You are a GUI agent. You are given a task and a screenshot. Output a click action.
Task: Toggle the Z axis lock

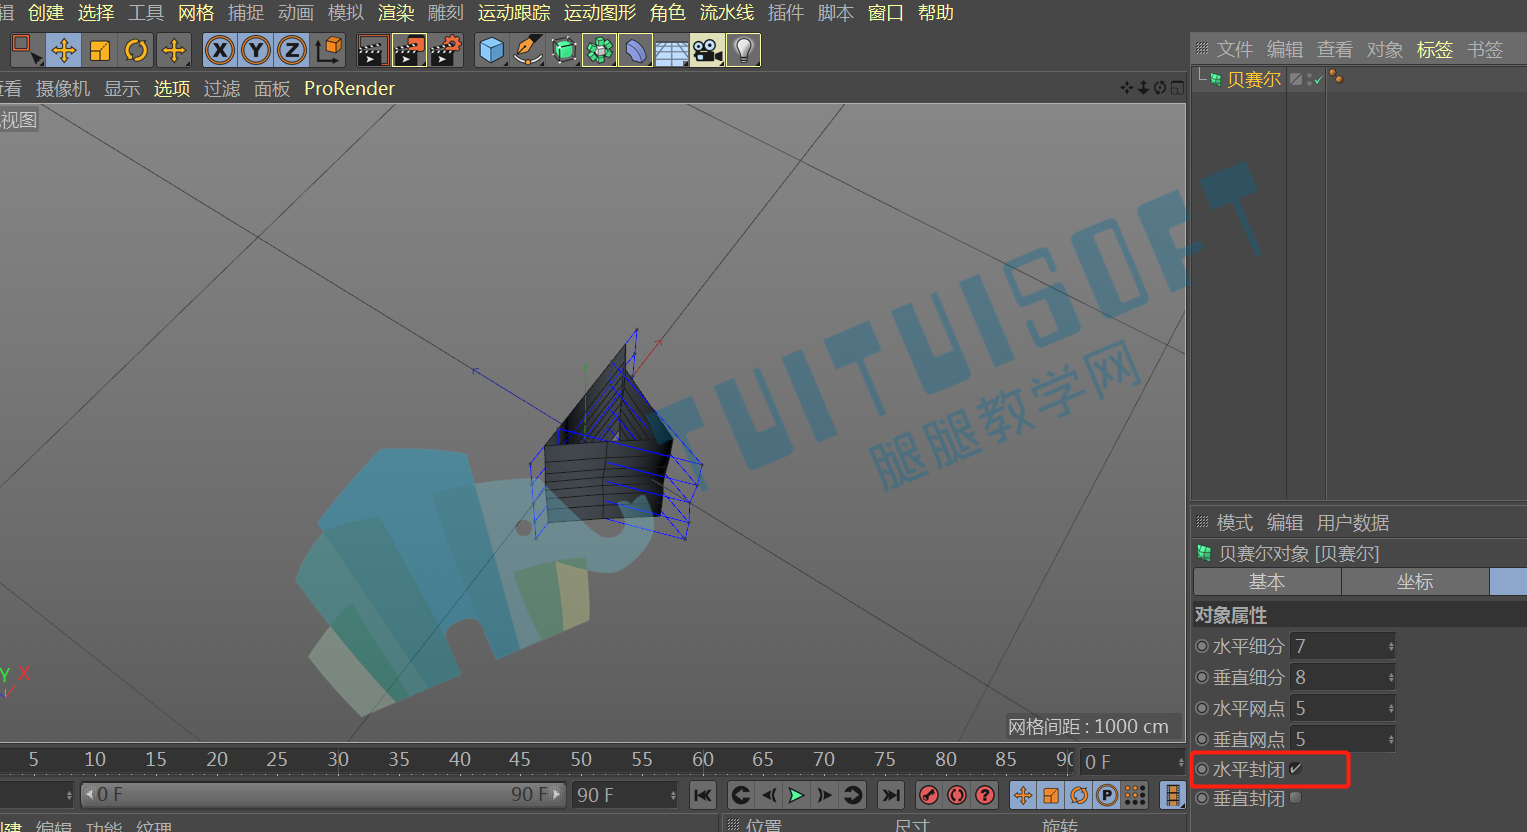[292, 50]
